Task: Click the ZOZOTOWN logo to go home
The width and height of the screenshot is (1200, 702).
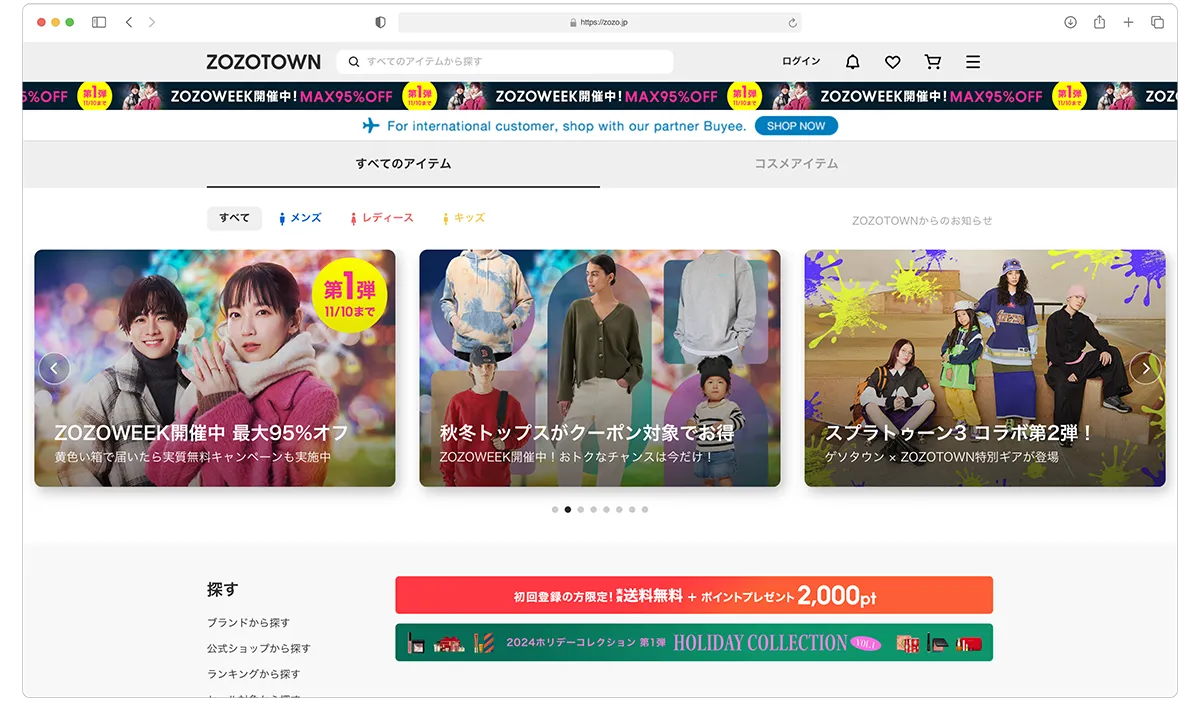Action: (x=263, y=61)
